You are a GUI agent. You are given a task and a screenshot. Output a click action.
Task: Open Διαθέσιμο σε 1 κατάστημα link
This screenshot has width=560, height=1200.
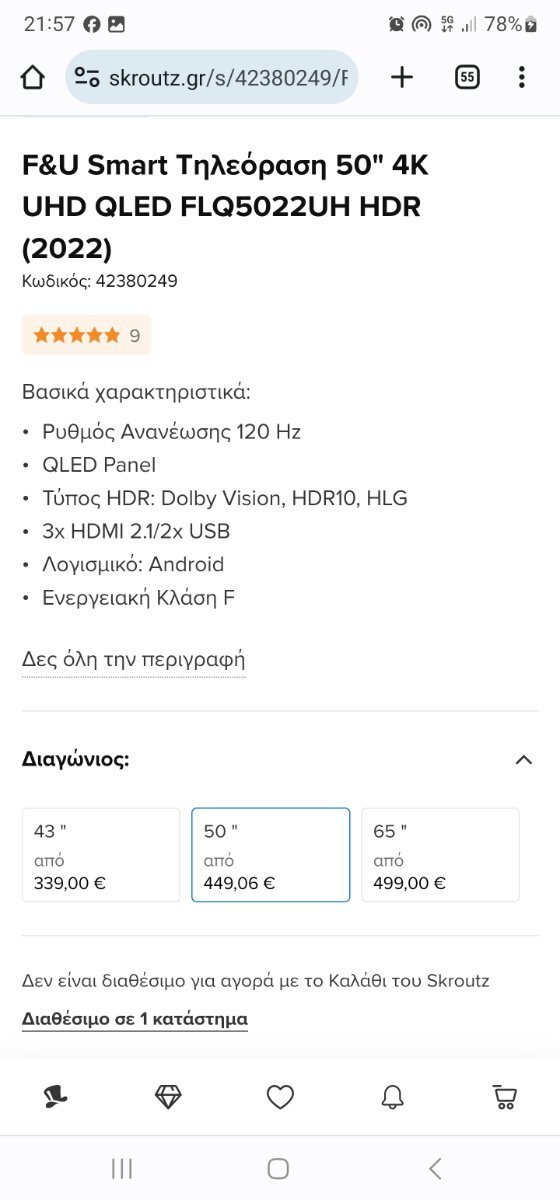click(135, 1019)
